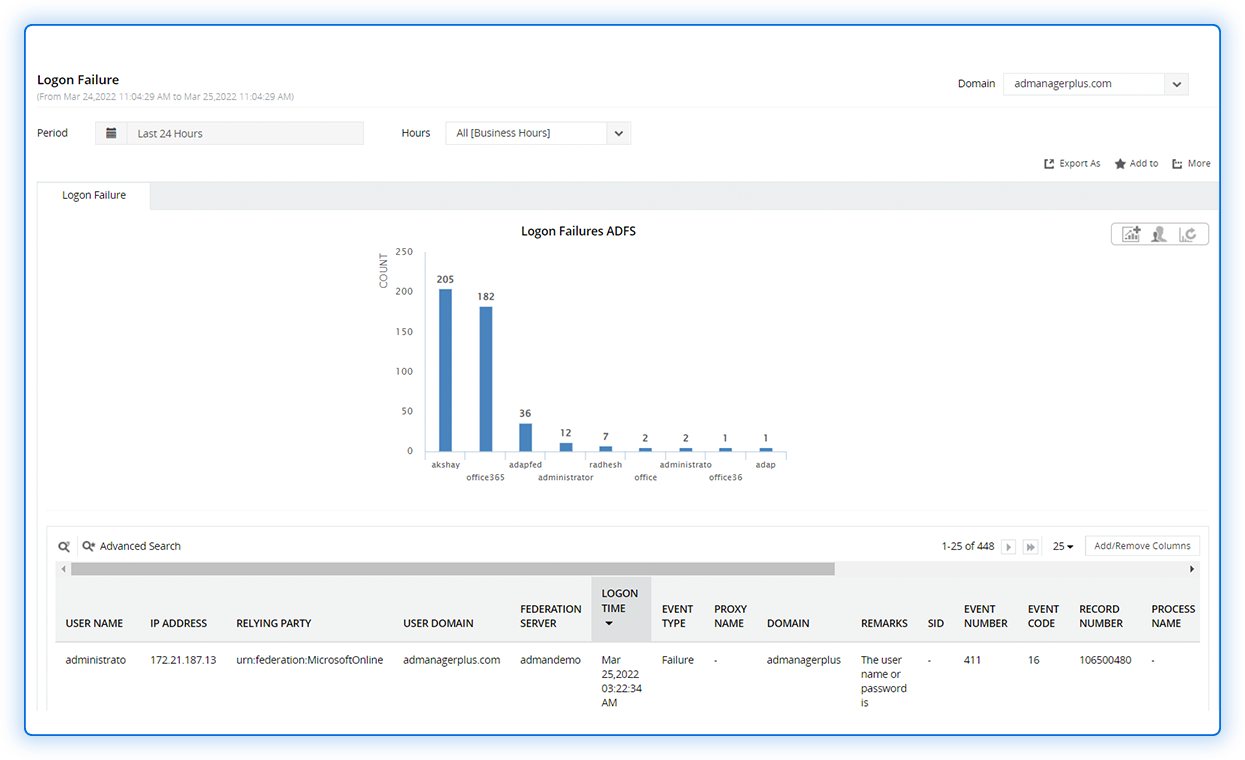Click the scroll right arrow of table

point(1192,569)
